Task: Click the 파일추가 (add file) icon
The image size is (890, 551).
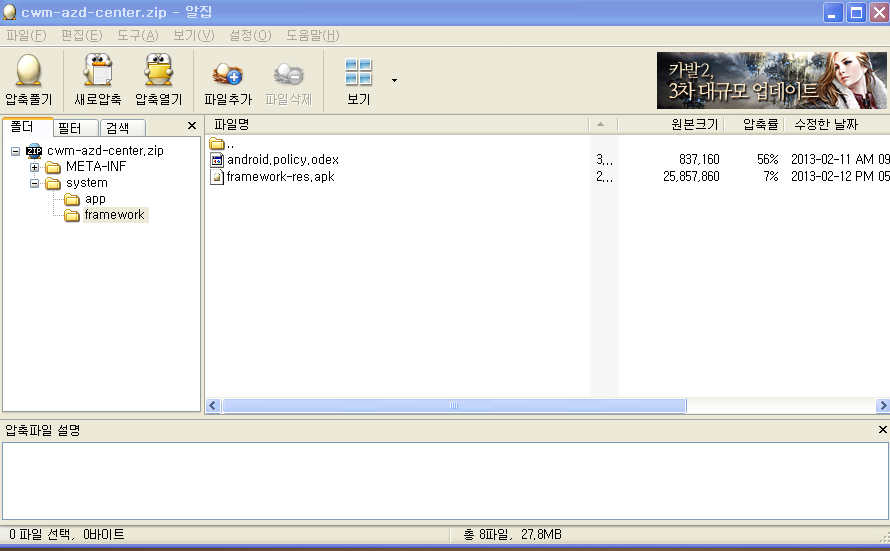Action: tap(227, 72)
